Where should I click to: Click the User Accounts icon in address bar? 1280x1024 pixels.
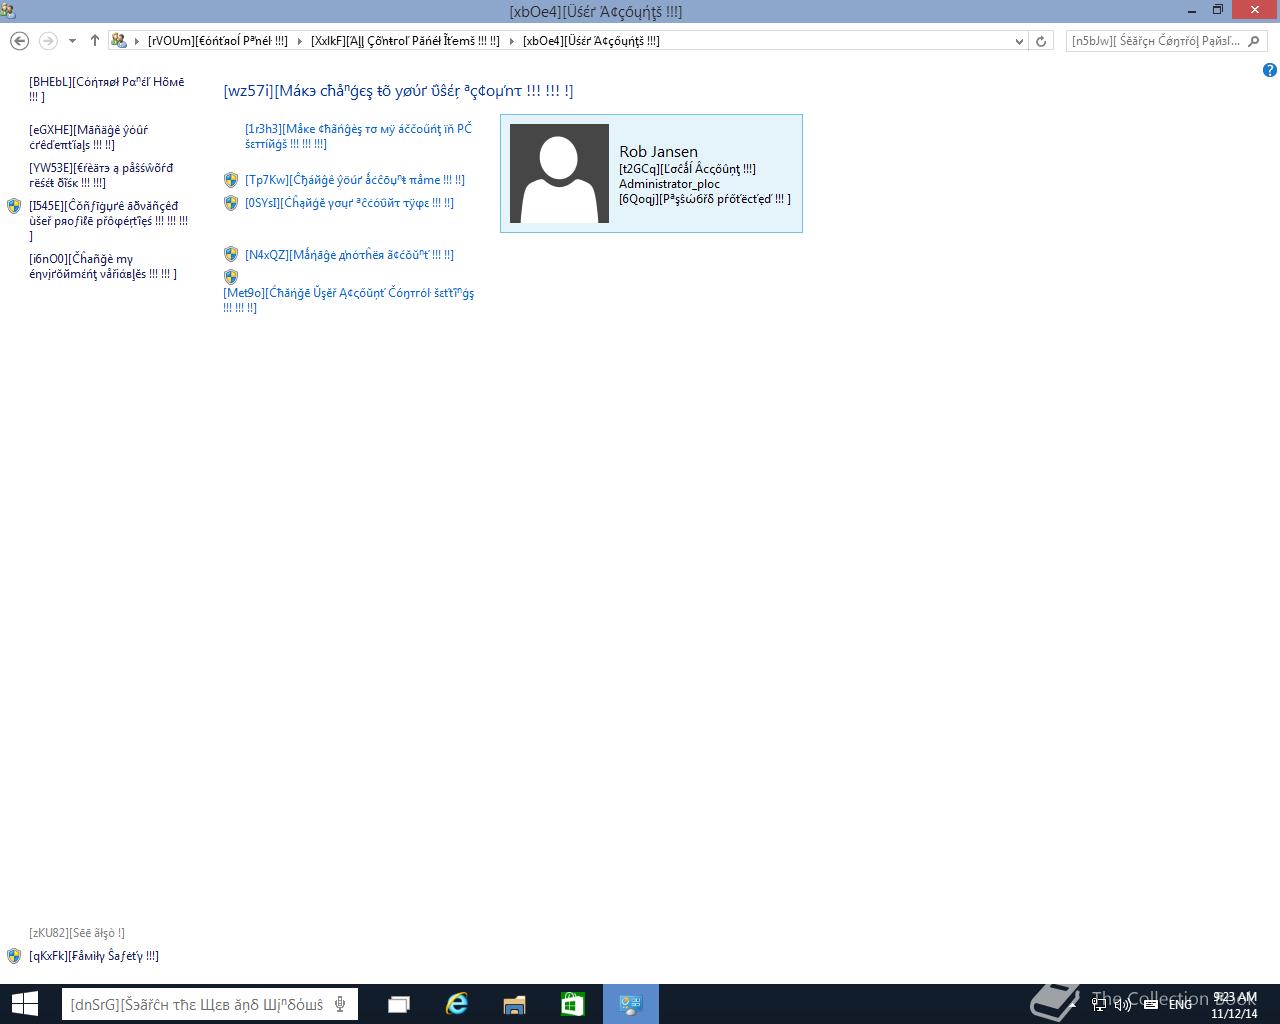(119, 41)
